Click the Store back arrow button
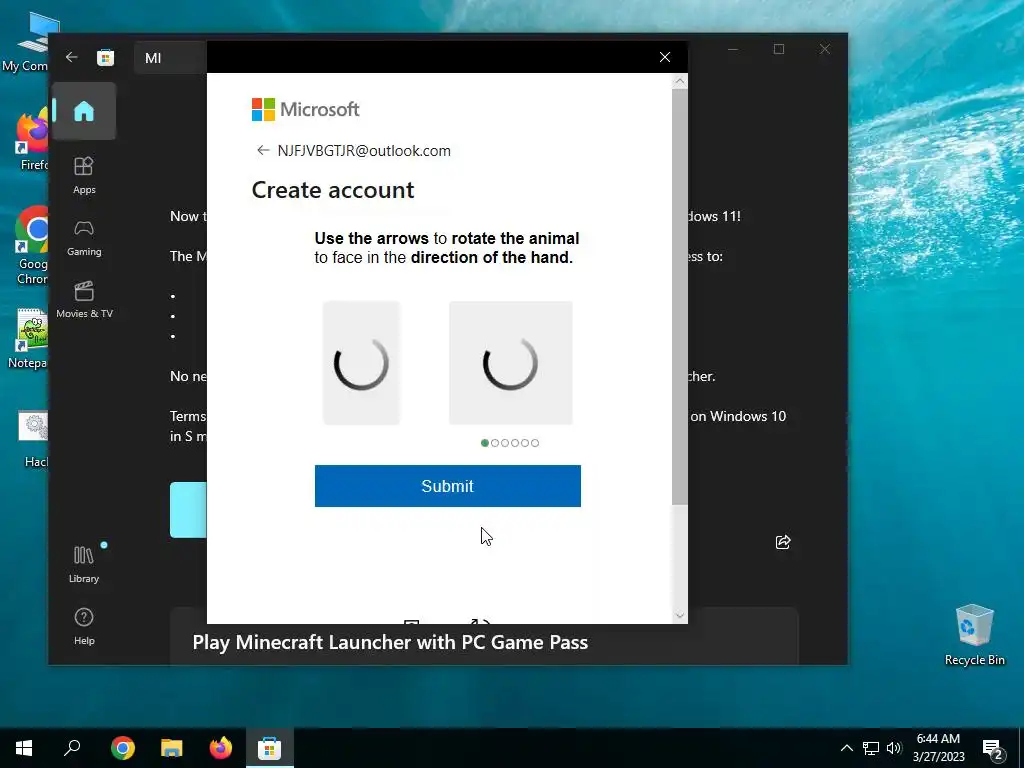 71,57
